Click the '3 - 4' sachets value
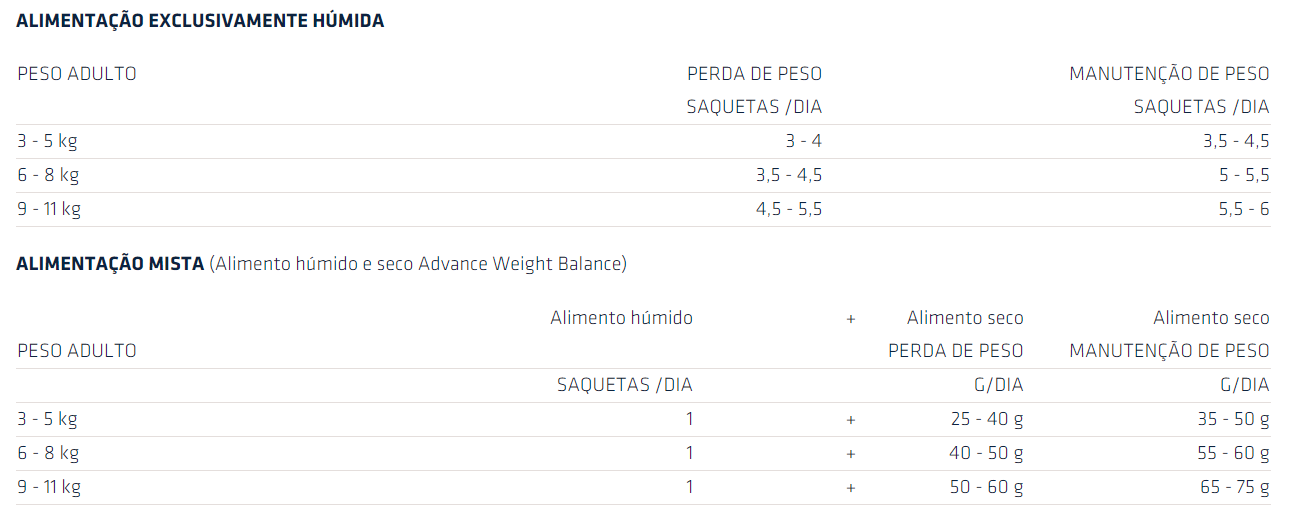The image size is (1302, 526). [803, 142]
